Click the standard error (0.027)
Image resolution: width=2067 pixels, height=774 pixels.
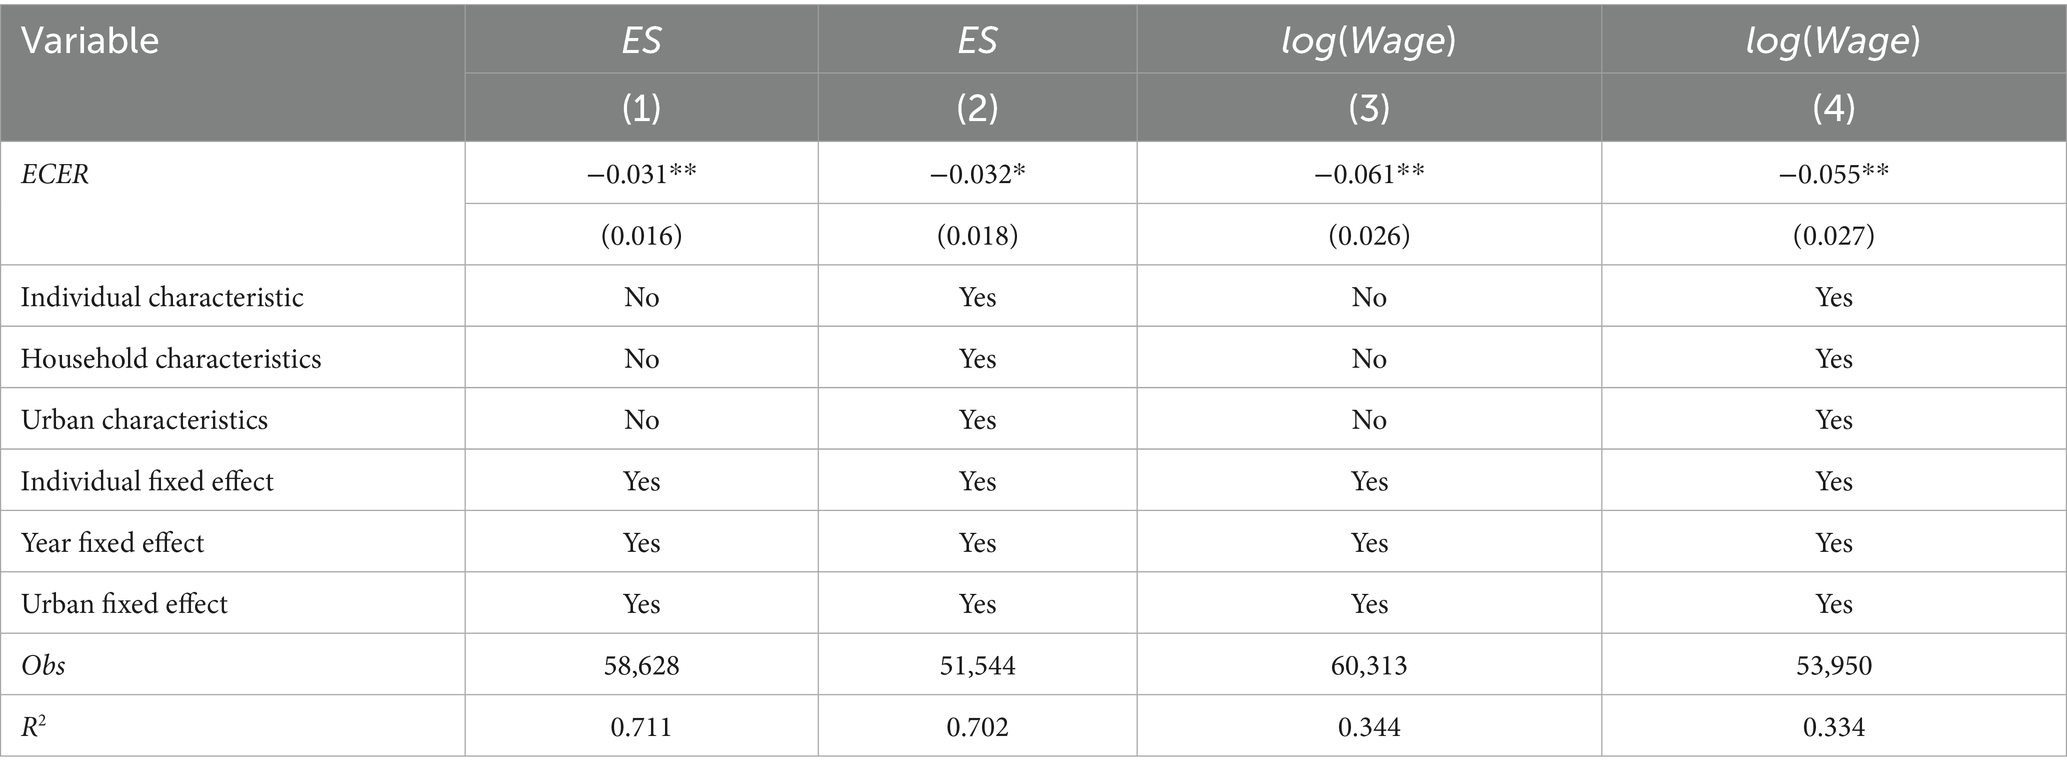pos(1834,236)
